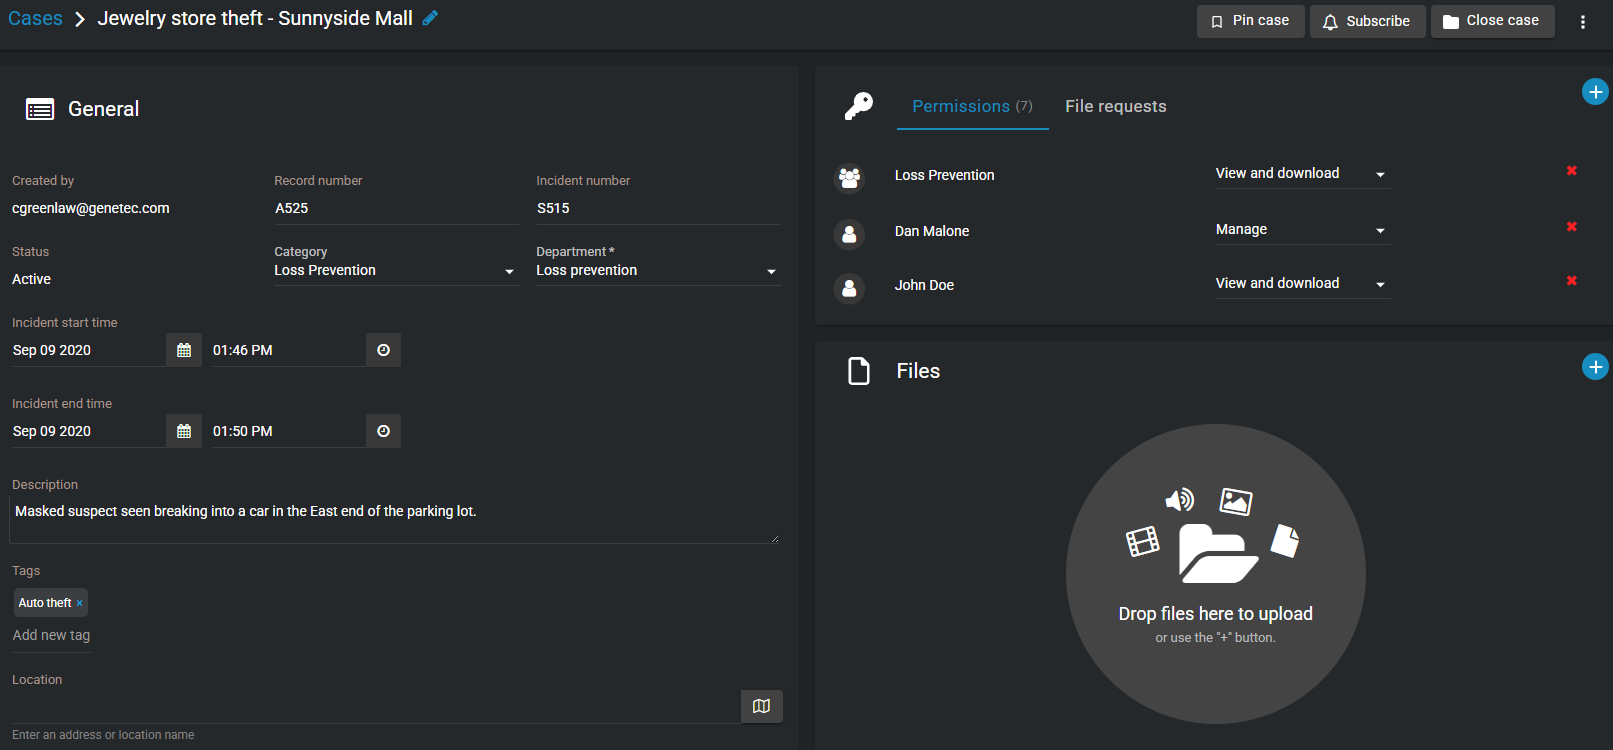The width and height of the screenshot is (1613, 750).
Task: Change John Doe's permission level dropdown
Action: coord(1302,284)
